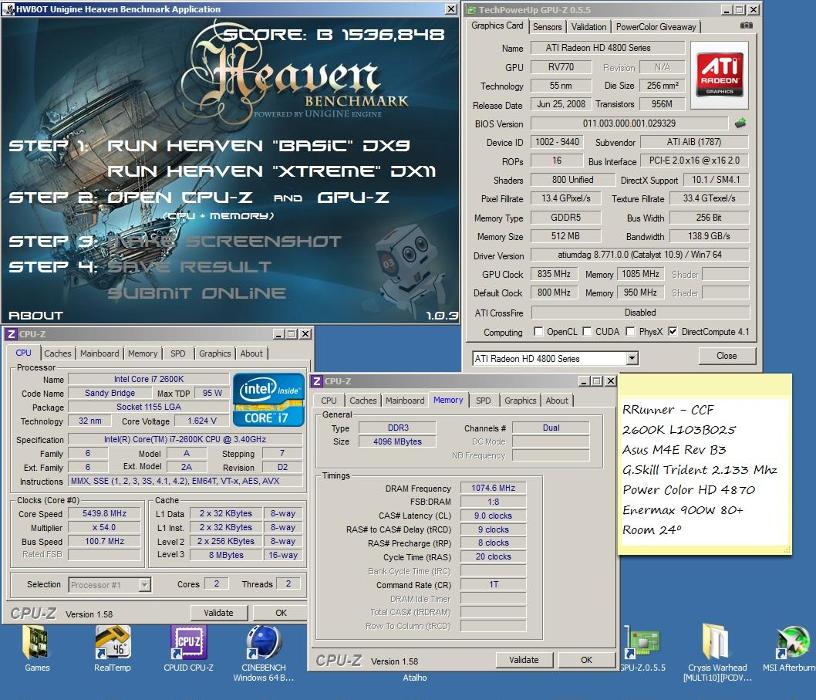
Task: Open SPD tab in CPU-Z CPU window
Action: [x=178, y=353]
